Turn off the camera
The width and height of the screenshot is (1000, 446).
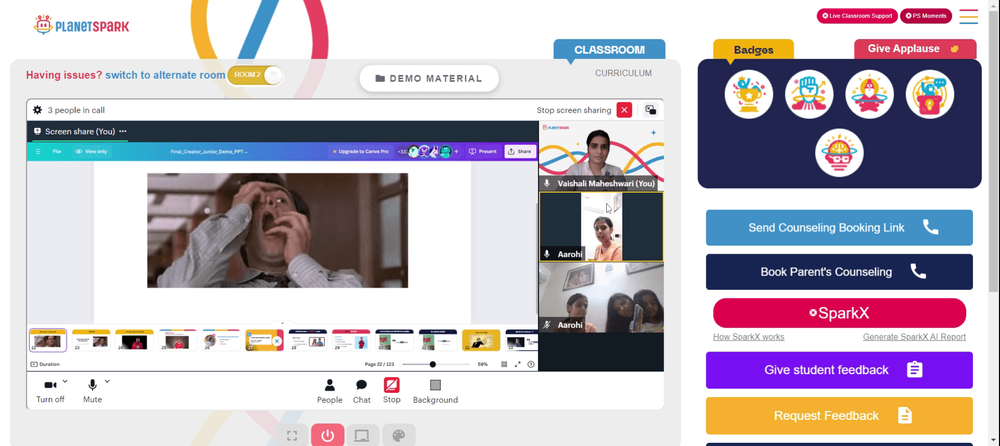[50, 390]
